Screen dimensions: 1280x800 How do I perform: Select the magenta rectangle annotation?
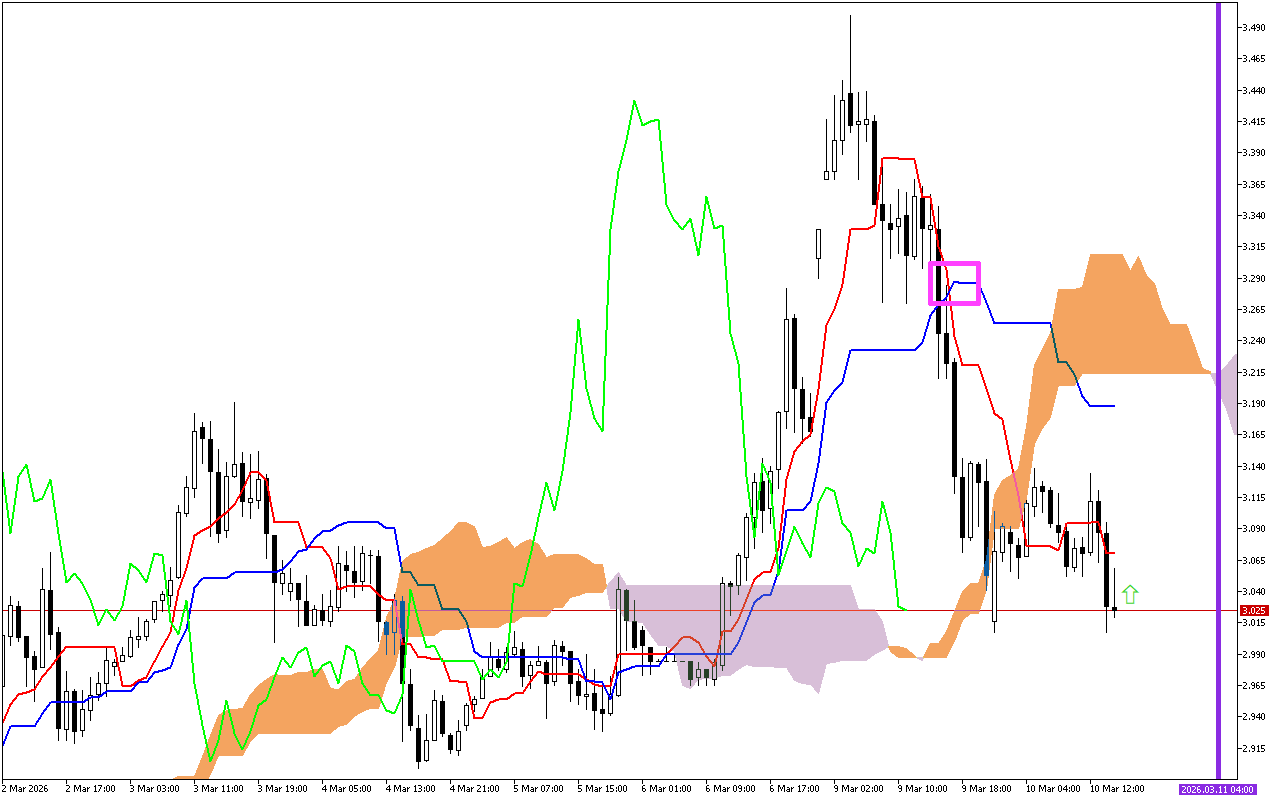pyautogui.click(x=956, y=281)
